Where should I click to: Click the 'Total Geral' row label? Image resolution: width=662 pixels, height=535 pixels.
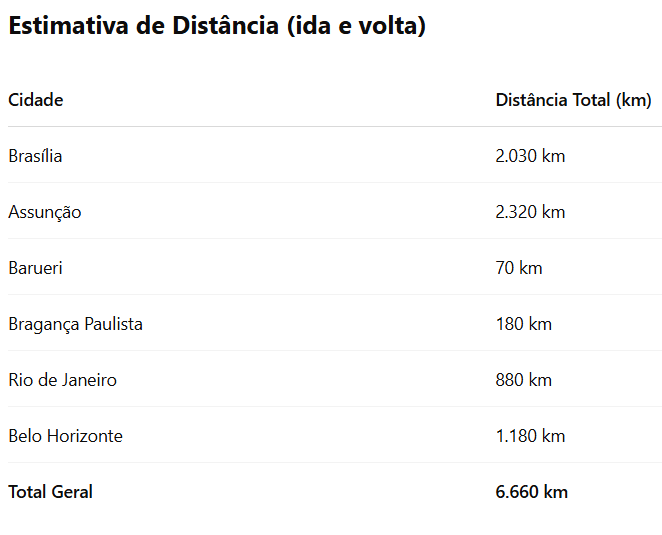tap(51, 492)
